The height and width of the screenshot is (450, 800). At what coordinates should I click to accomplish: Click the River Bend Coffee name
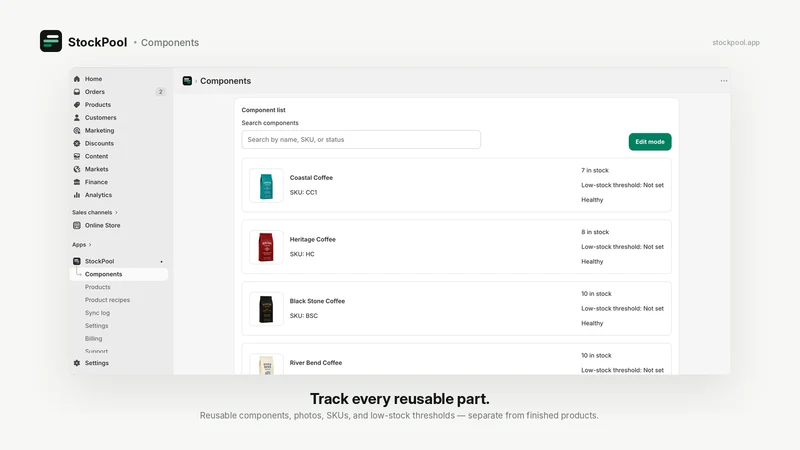[316, 363]
